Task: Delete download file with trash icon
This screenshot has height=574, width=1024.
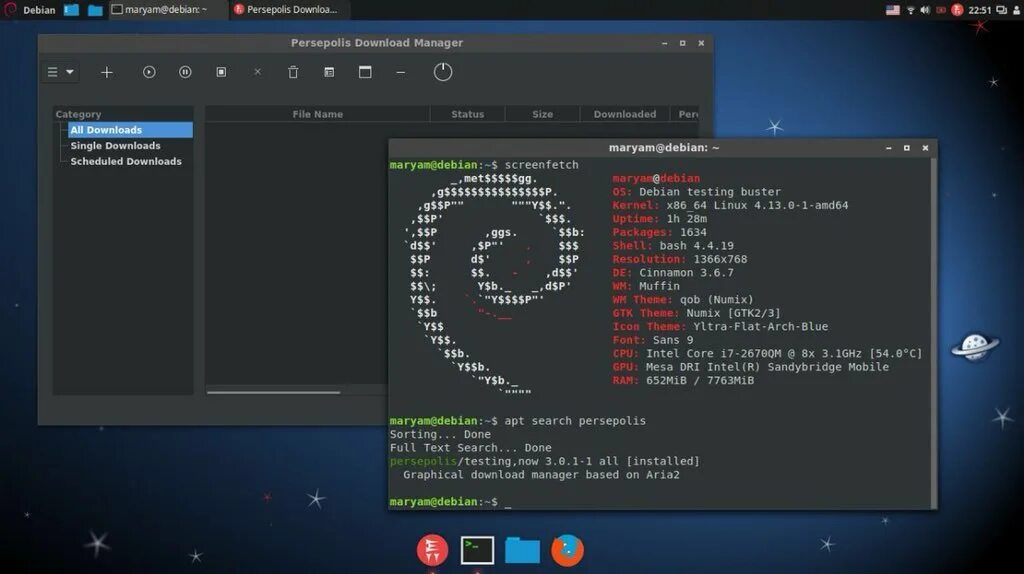Action: [293, 72]
